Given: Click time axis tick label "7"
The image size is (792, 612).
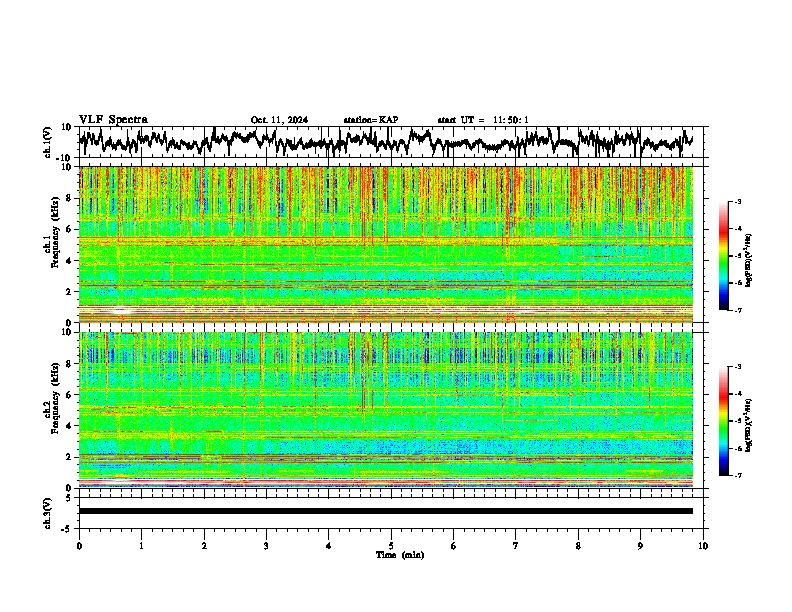Looking at the screenshot, I should [516, 546].
